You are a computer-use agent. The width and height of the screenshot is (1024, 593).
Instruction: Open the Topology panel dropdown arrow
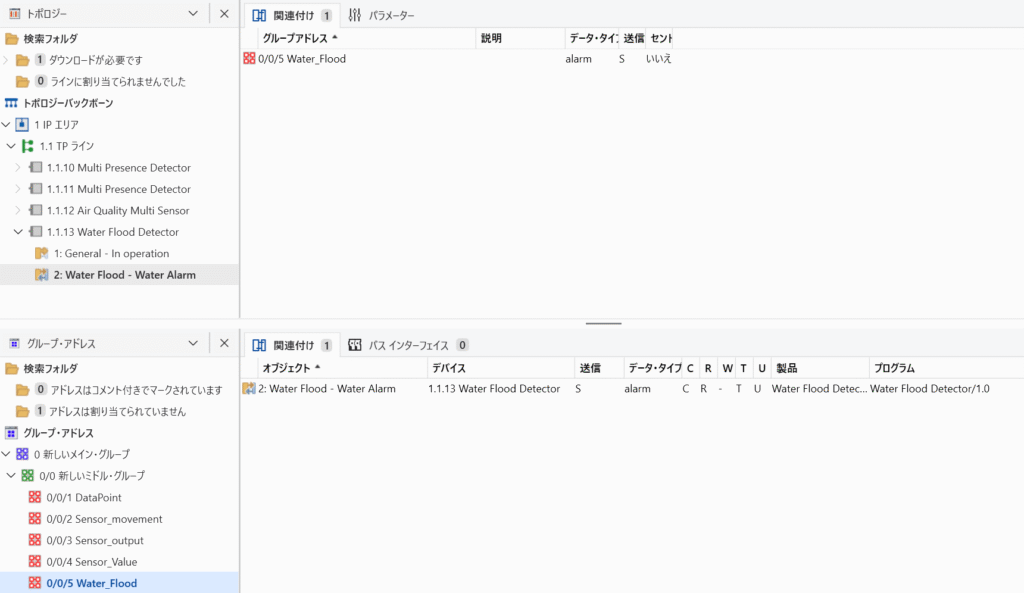pyautogui.click(x=193, y=14)
